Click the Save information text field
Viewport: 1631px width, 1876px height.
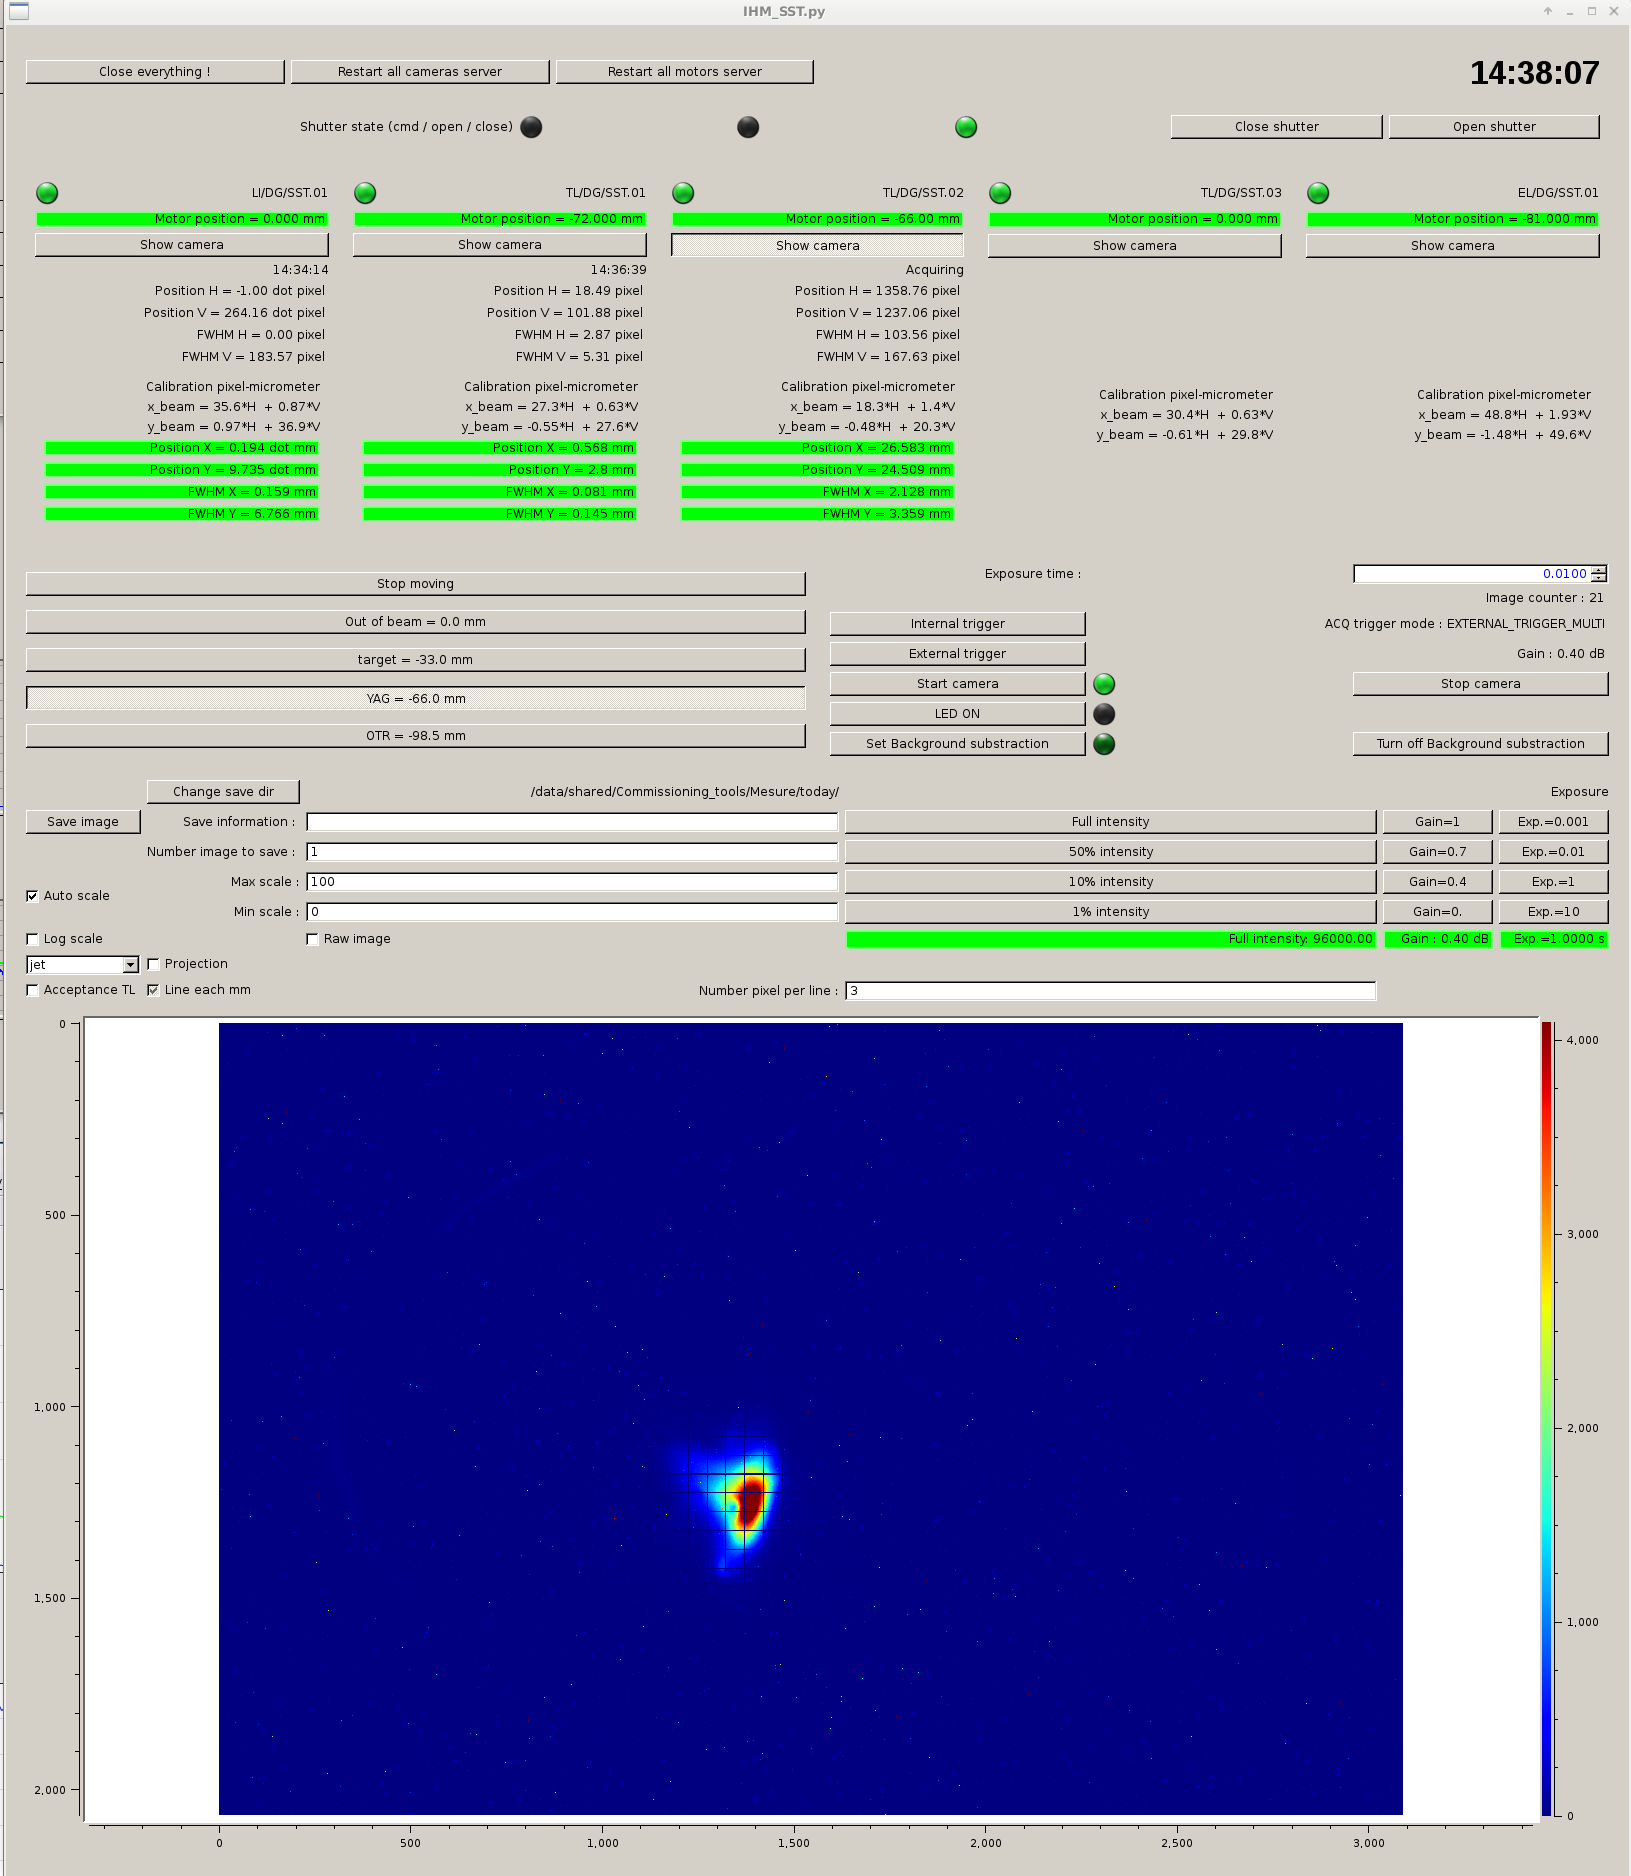571,822
